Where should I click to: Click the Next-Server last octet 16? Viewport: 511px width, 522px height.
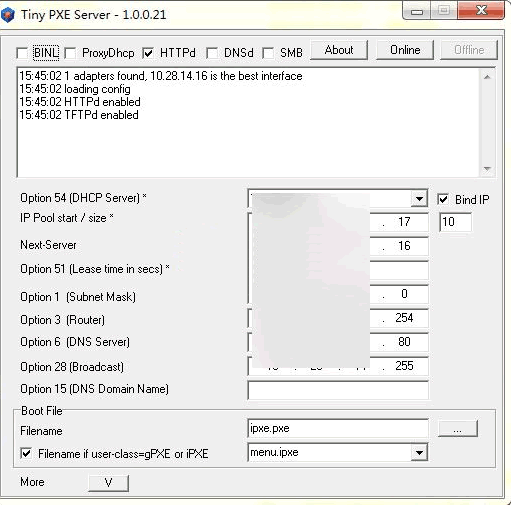click(404, 246)
